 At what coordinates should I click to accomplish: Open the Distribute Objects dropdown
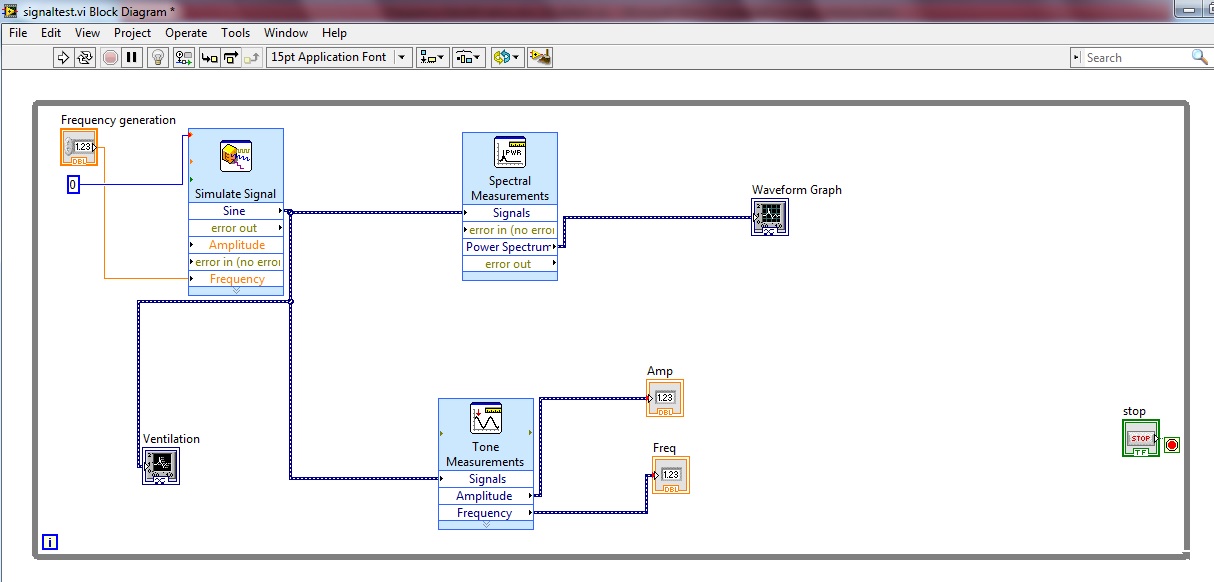pyautogui.click(x=467, y=57)
